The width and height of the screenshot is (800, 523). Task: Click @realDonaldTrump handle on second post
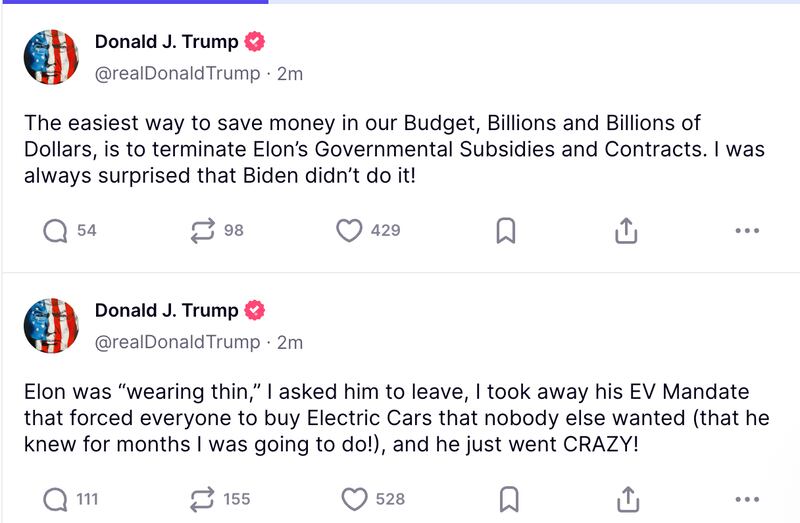177,341
